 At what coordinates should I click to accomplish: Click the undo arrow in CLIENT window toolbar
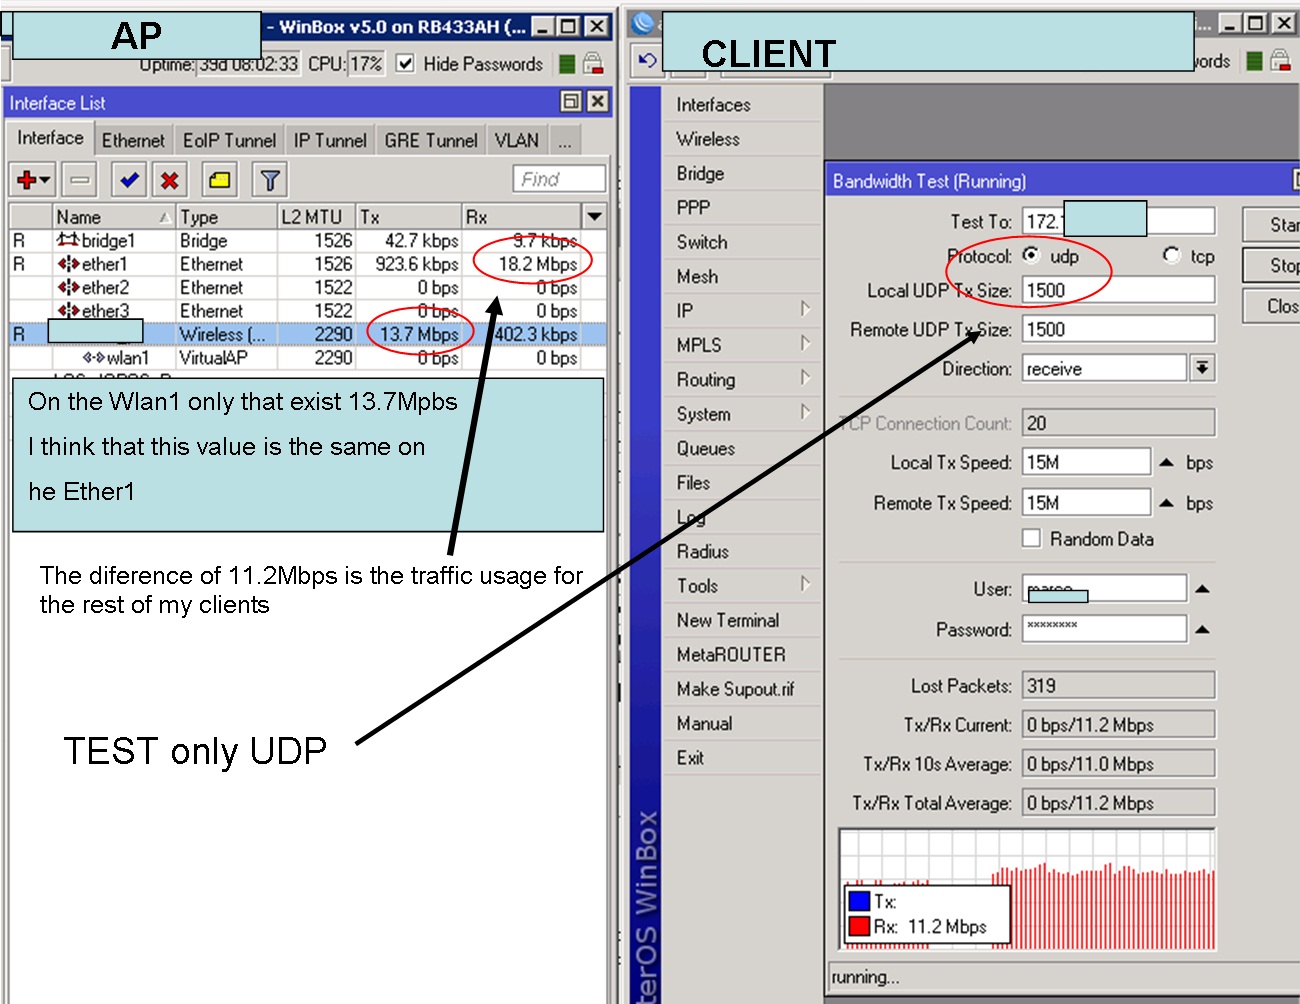point(647,61)
